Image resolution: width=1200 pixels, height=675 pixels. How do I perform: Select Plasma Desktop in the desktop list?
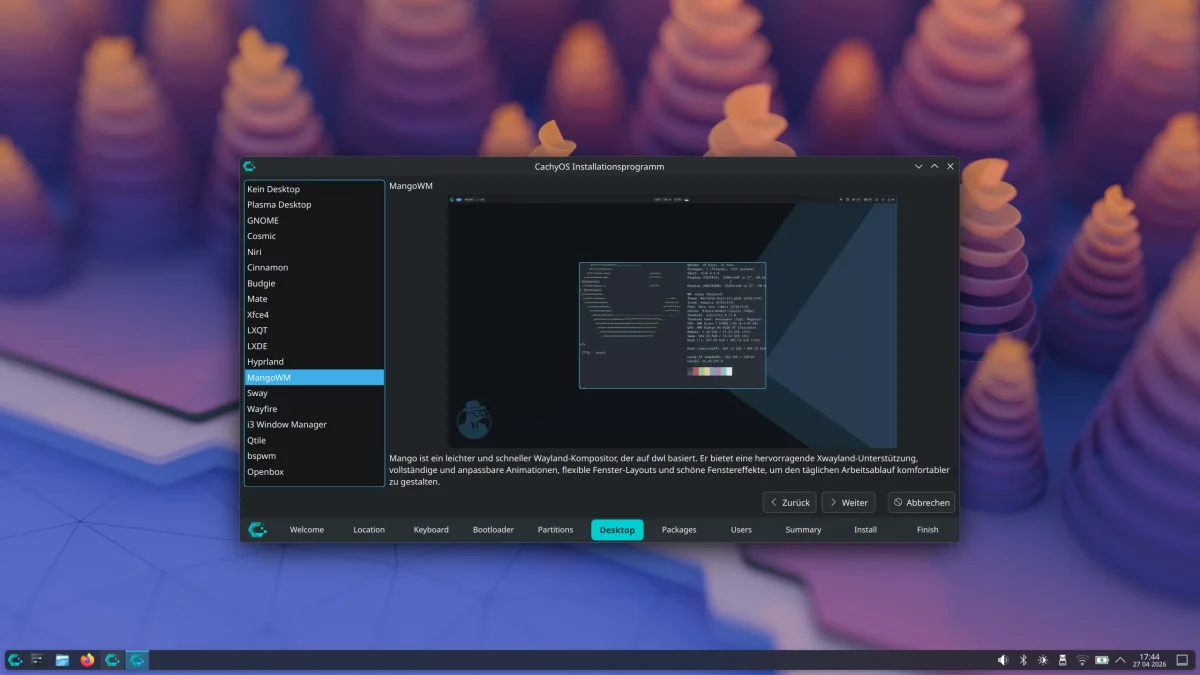279,205
